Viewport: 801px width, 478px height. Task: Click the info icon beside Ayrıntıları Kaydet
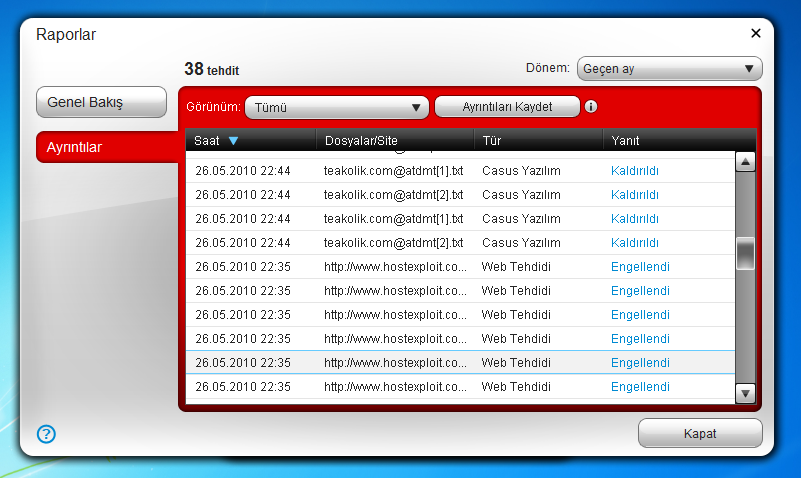[591, 107]
